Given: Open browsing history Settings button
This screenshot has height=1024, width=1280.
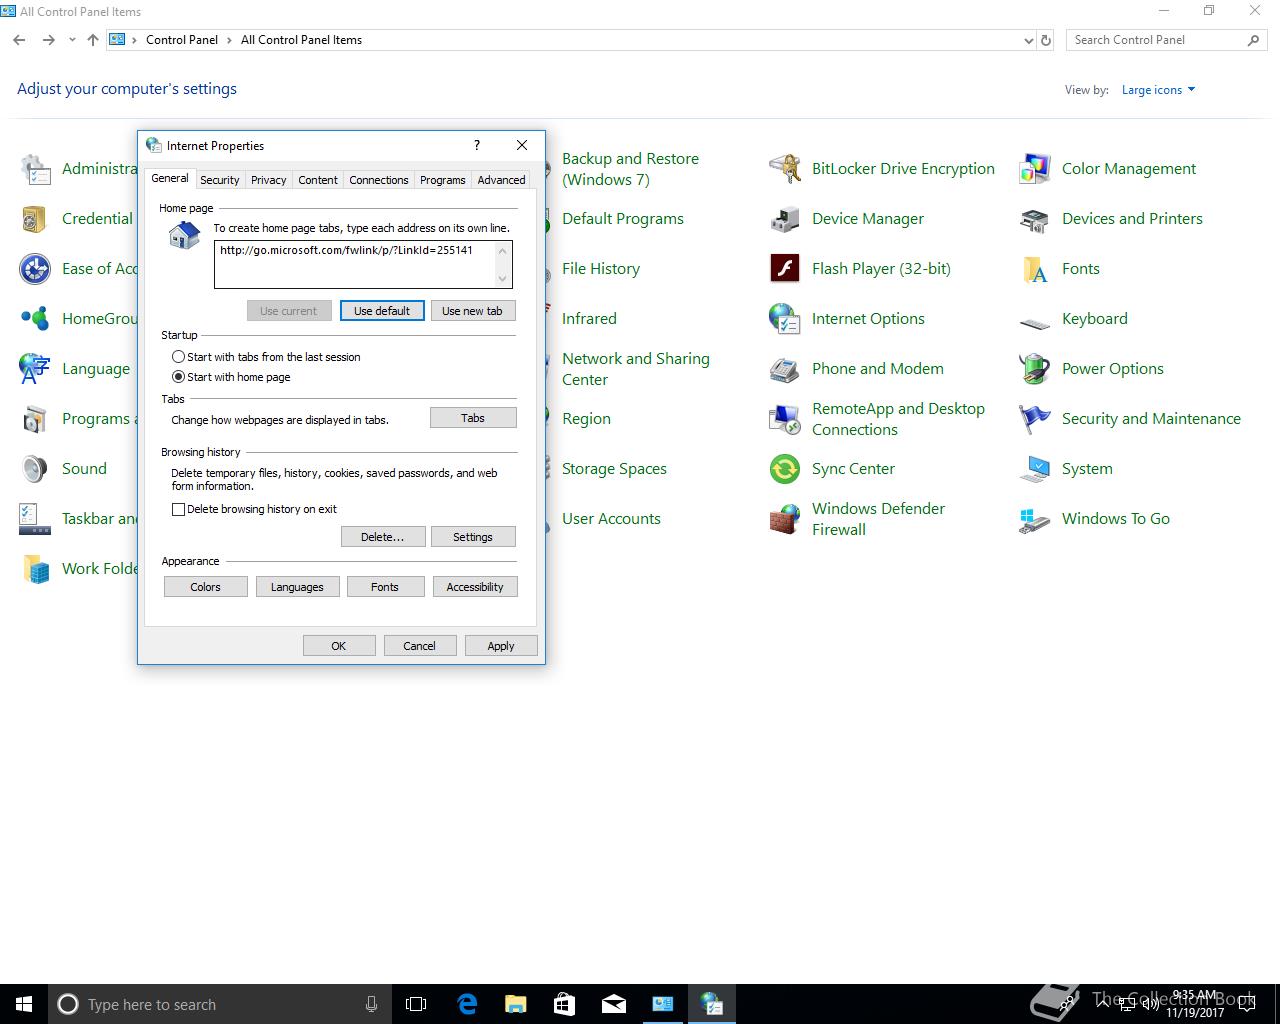Looking at the screenshot, I should point(473,537).
